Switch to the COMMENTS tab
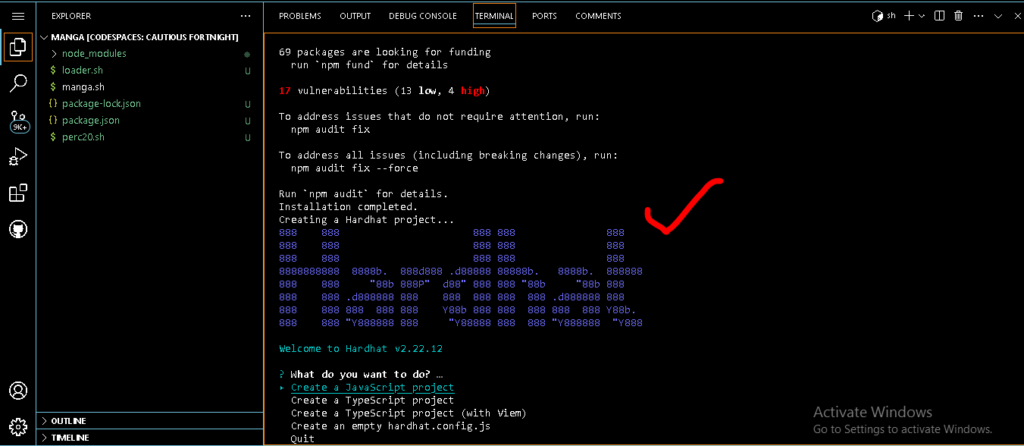This screenshot has height=446, width=1024. [598, 16]
